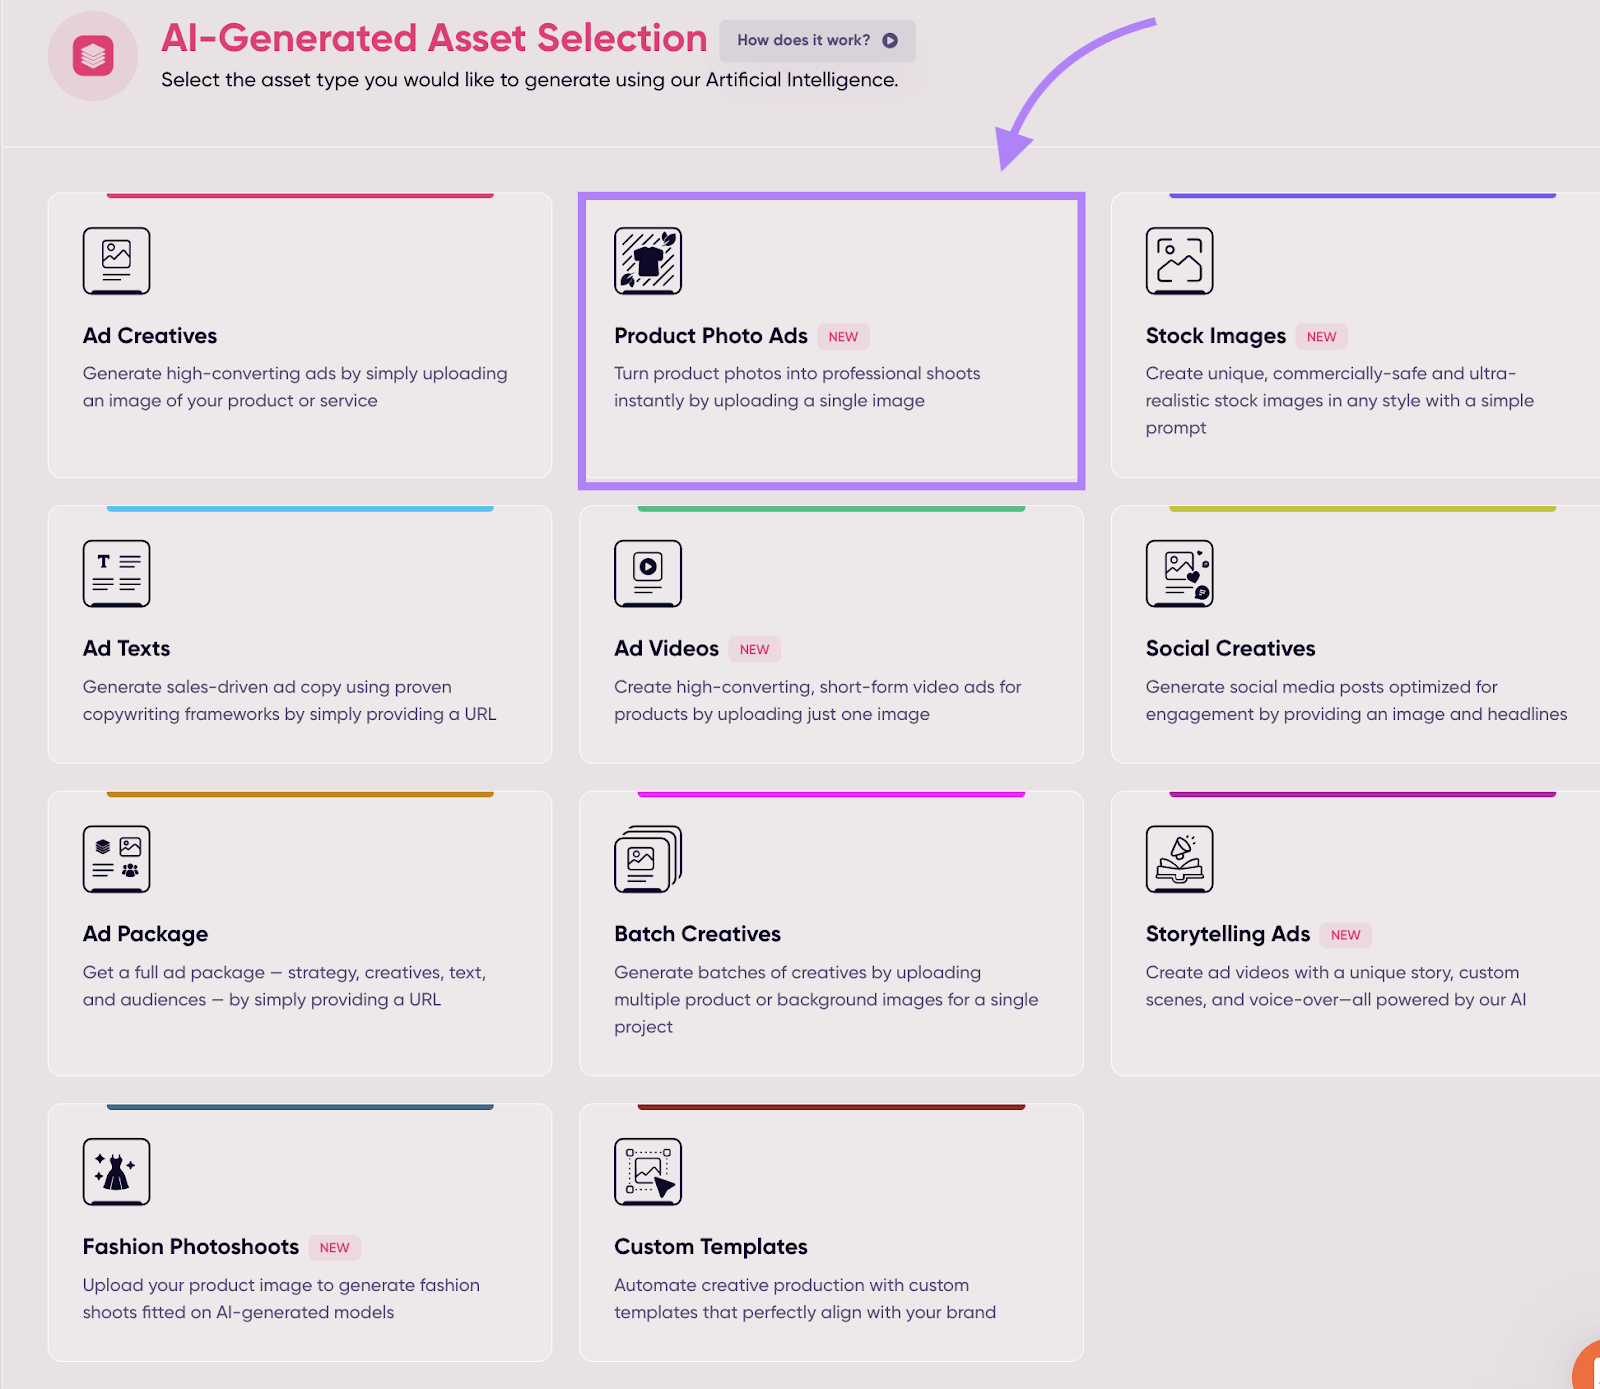
Task: Select the Stock Images title
Action: (x=1216, y=336)
